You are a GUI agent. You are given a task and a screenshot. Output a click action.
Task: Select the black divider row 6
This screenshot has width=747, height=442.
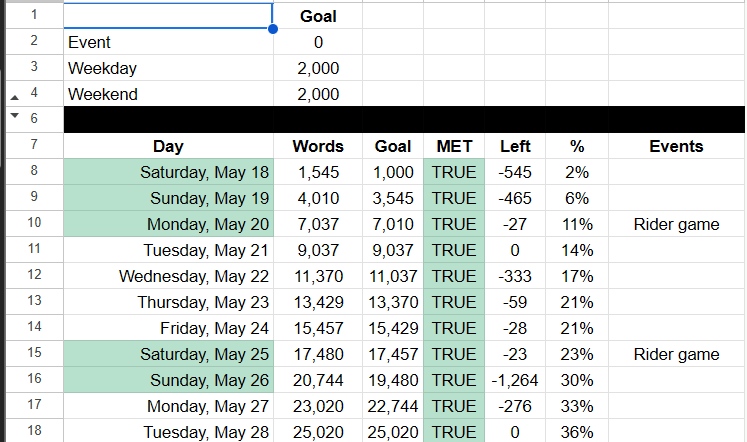[x=404, y=119]
